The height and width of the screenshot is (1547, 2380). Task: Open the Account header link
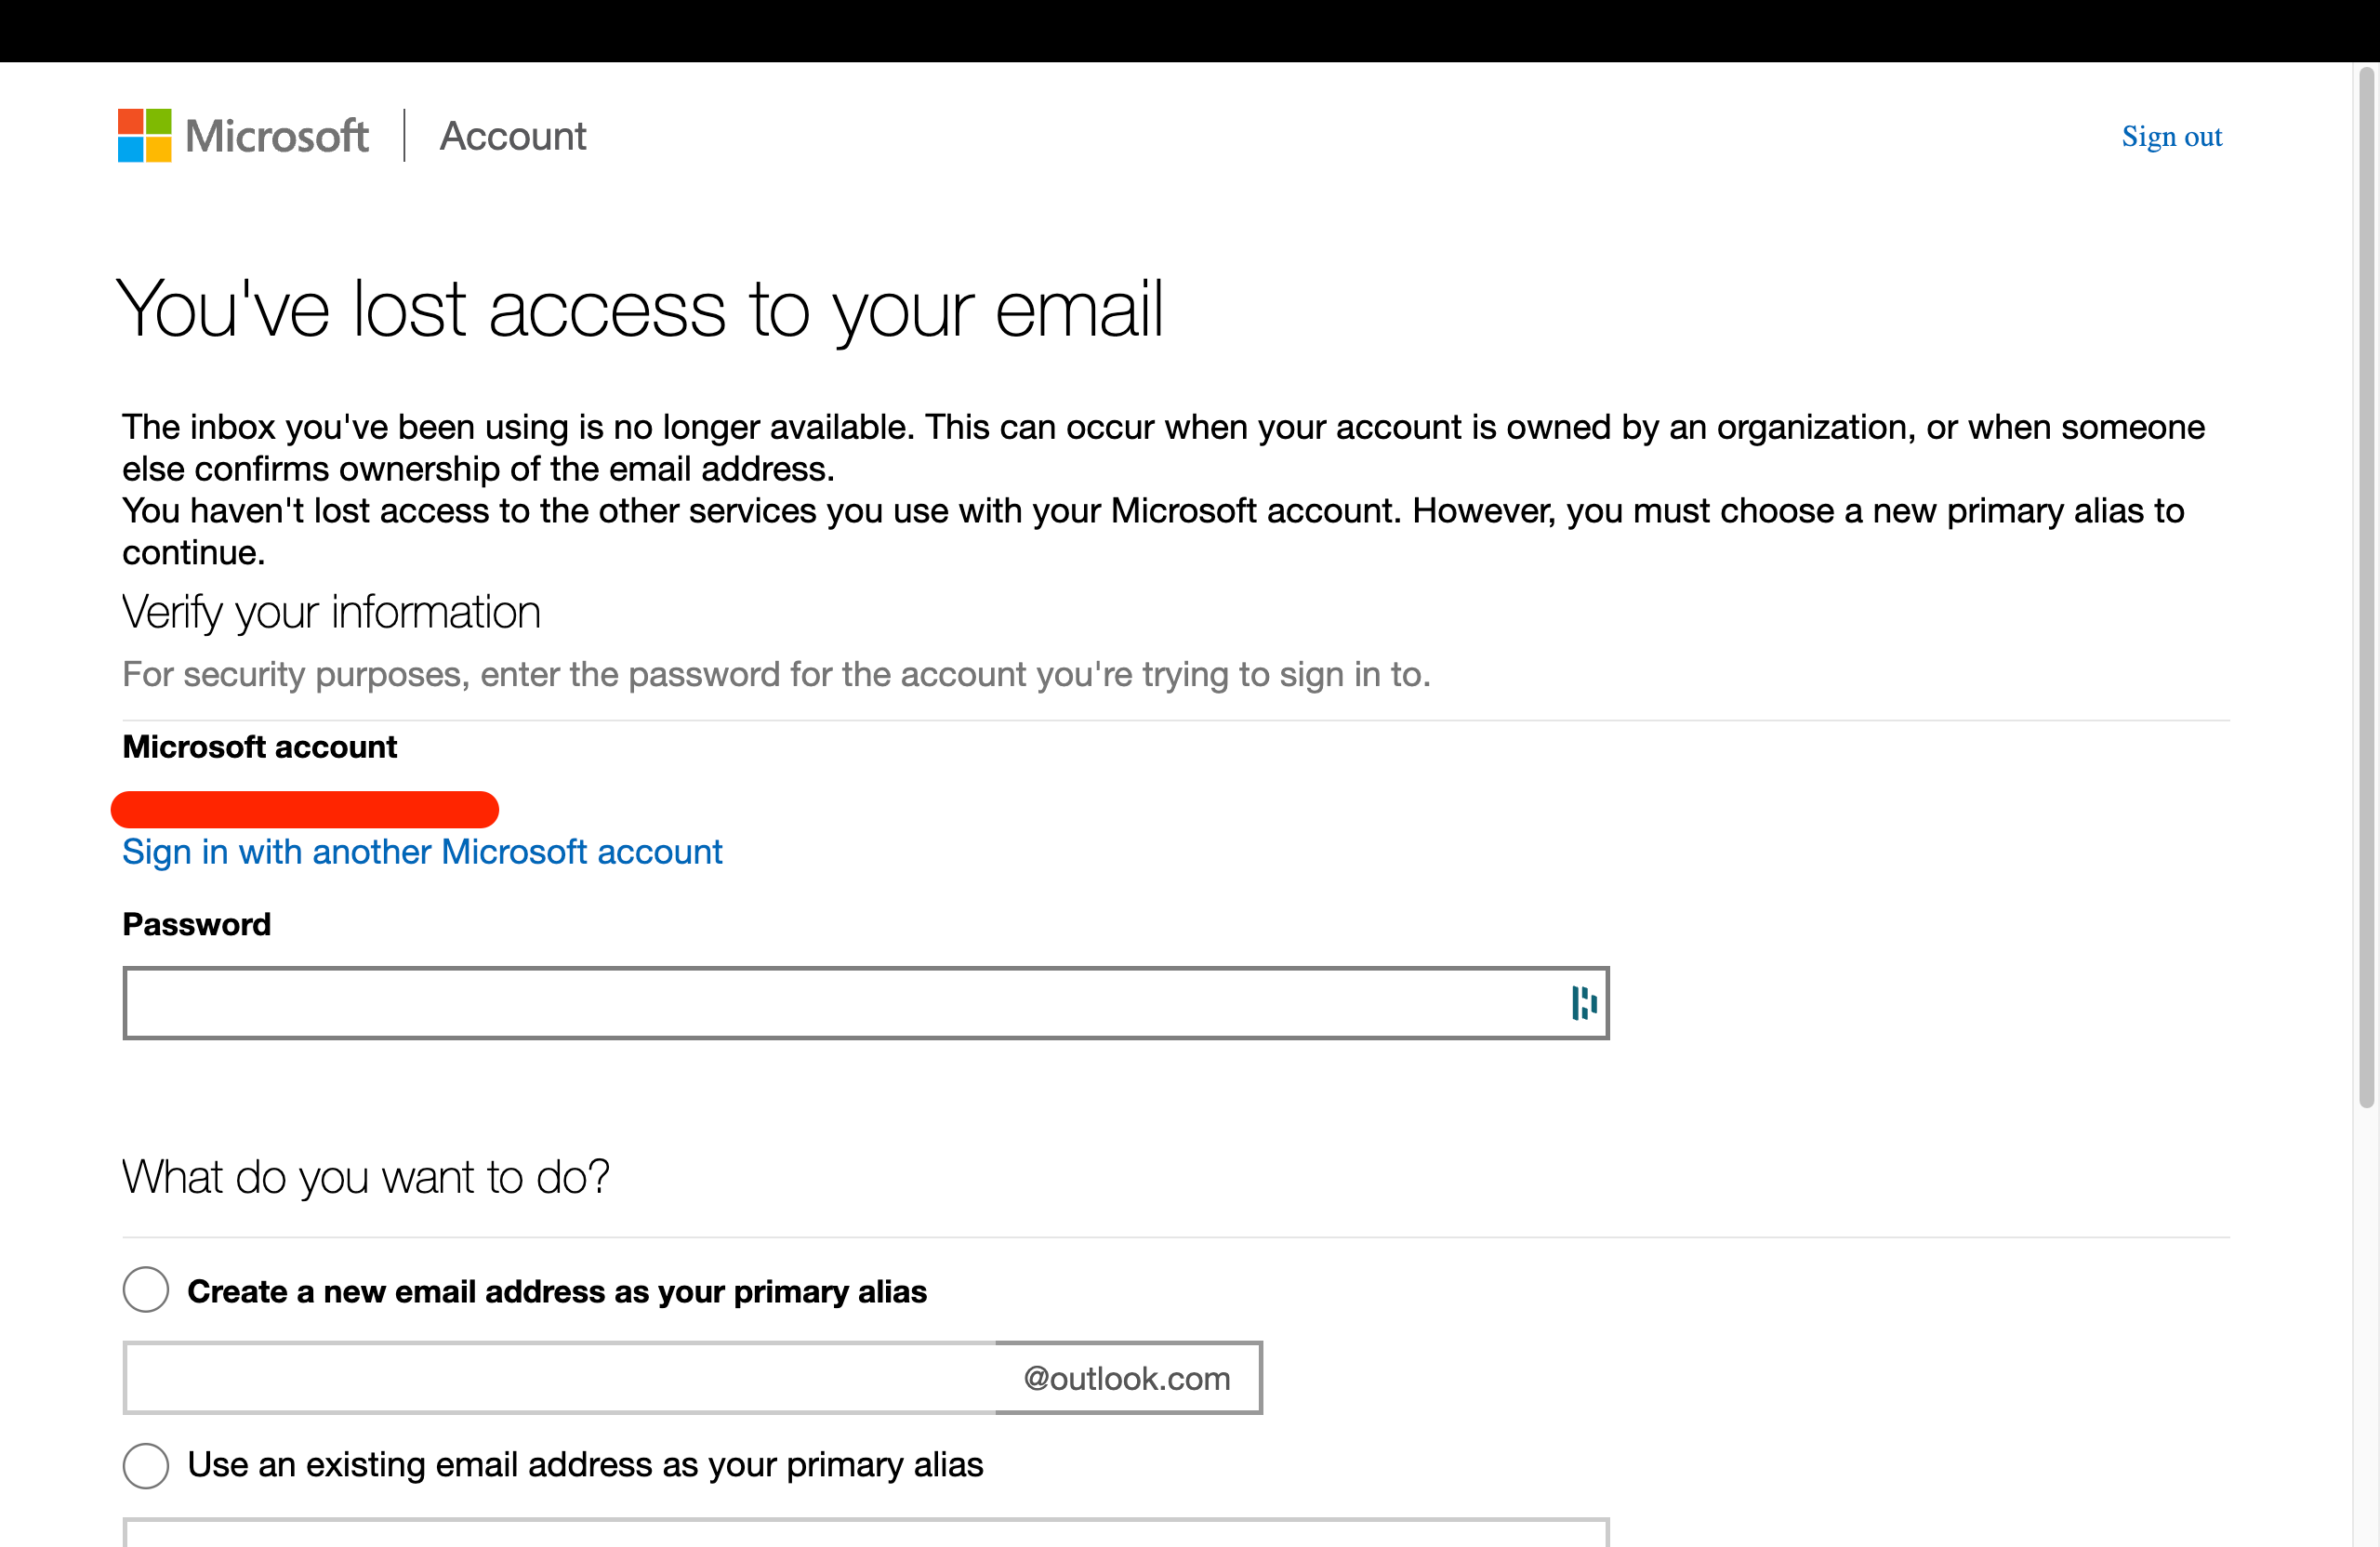click(x=513, y=136)
